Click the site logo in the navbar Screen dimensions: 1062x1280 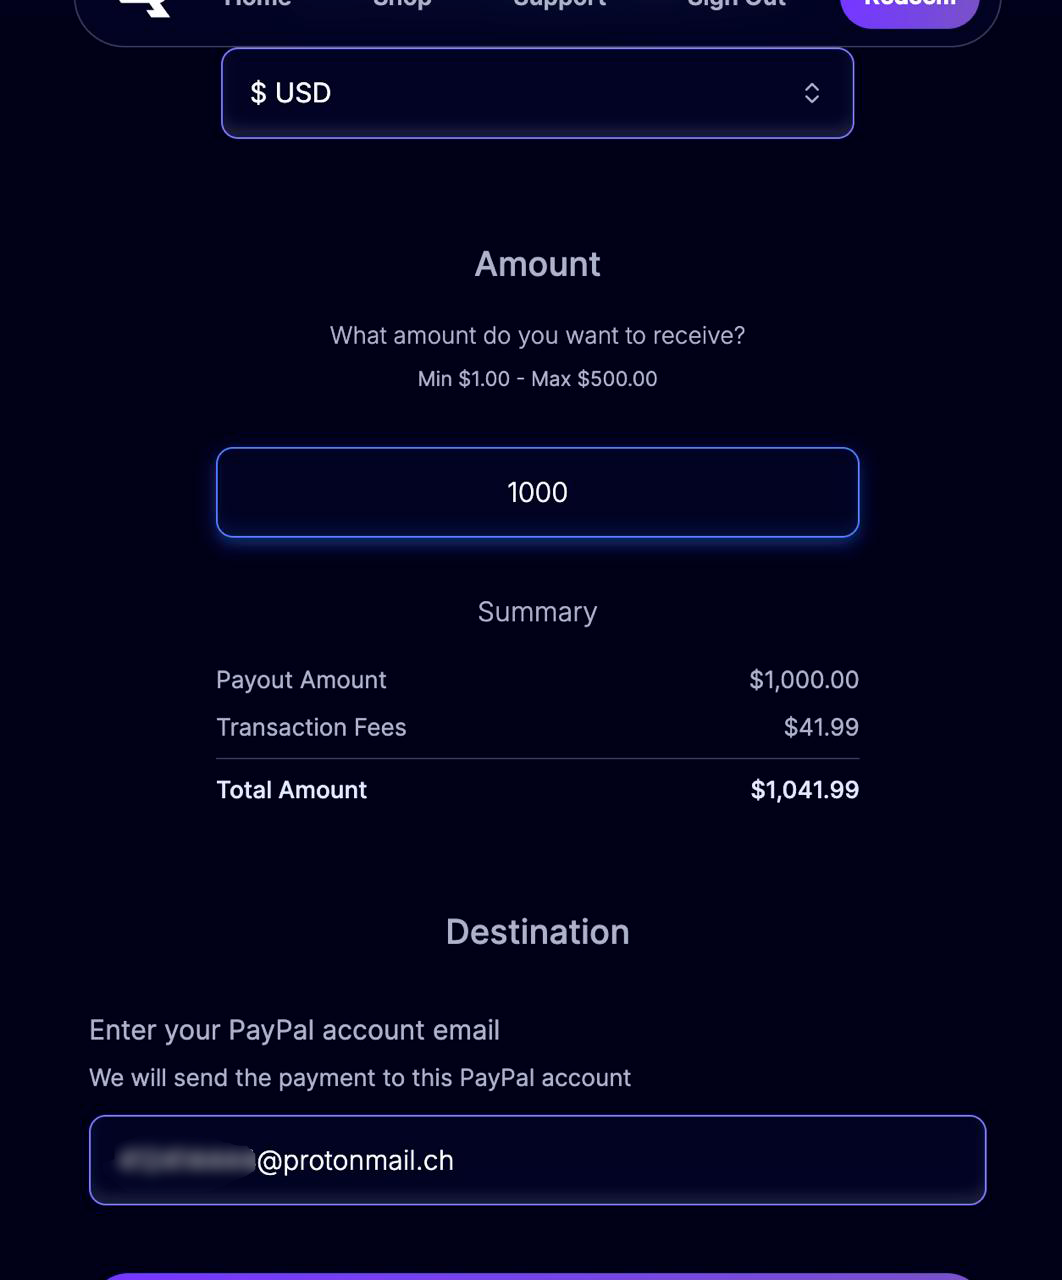tap(146, 6)
